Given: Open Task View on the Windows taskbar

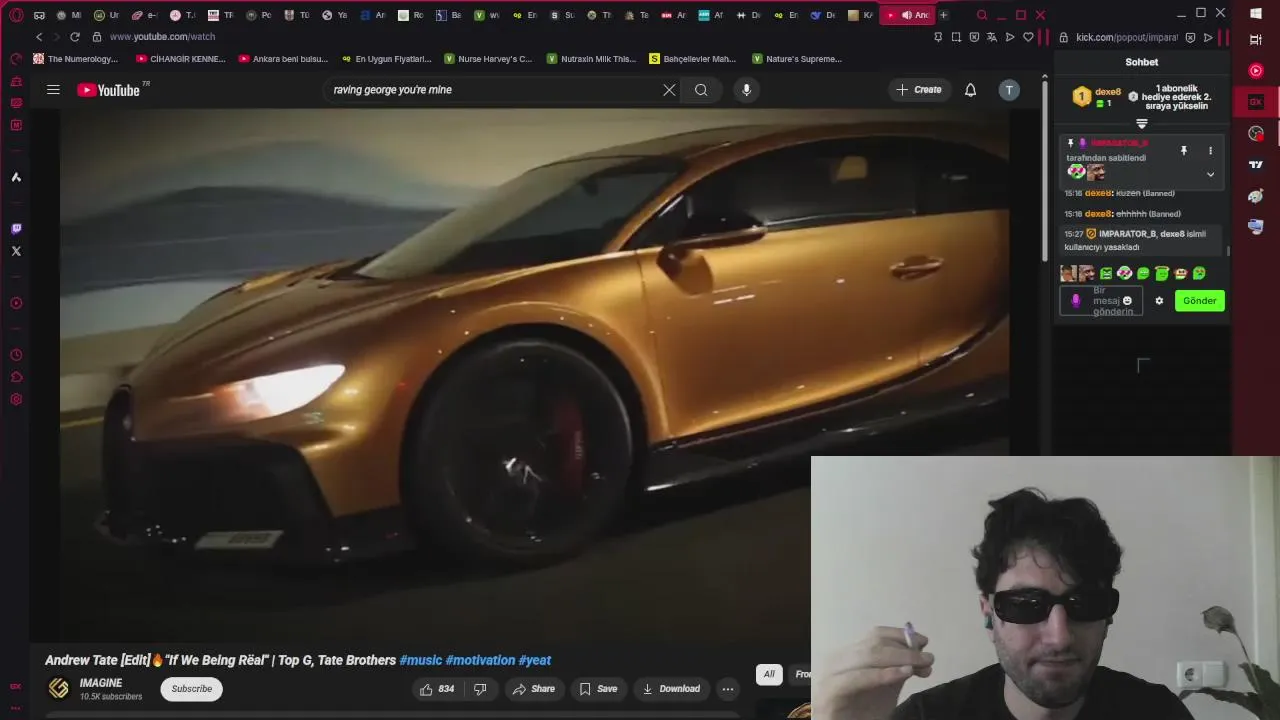Looking at the screenshot, I should pos(1256,40).
